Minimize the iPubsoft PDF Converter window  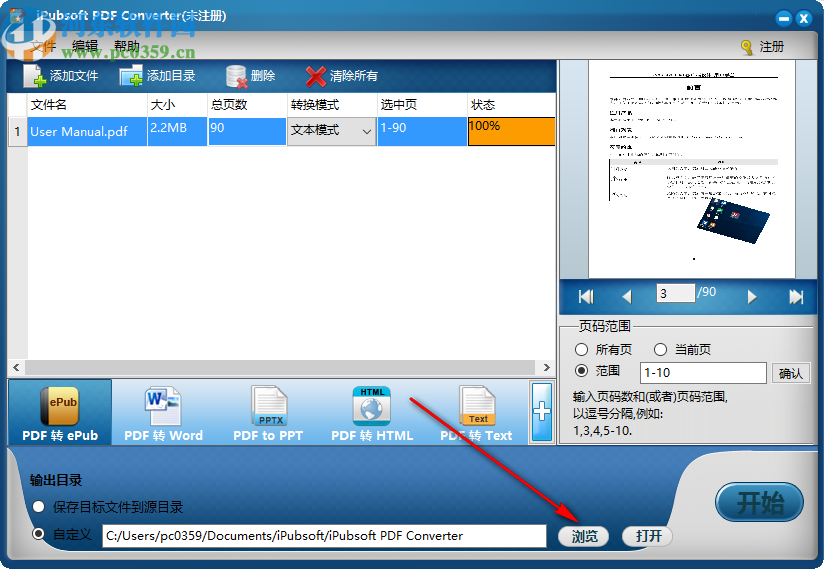tap(784, 18)
